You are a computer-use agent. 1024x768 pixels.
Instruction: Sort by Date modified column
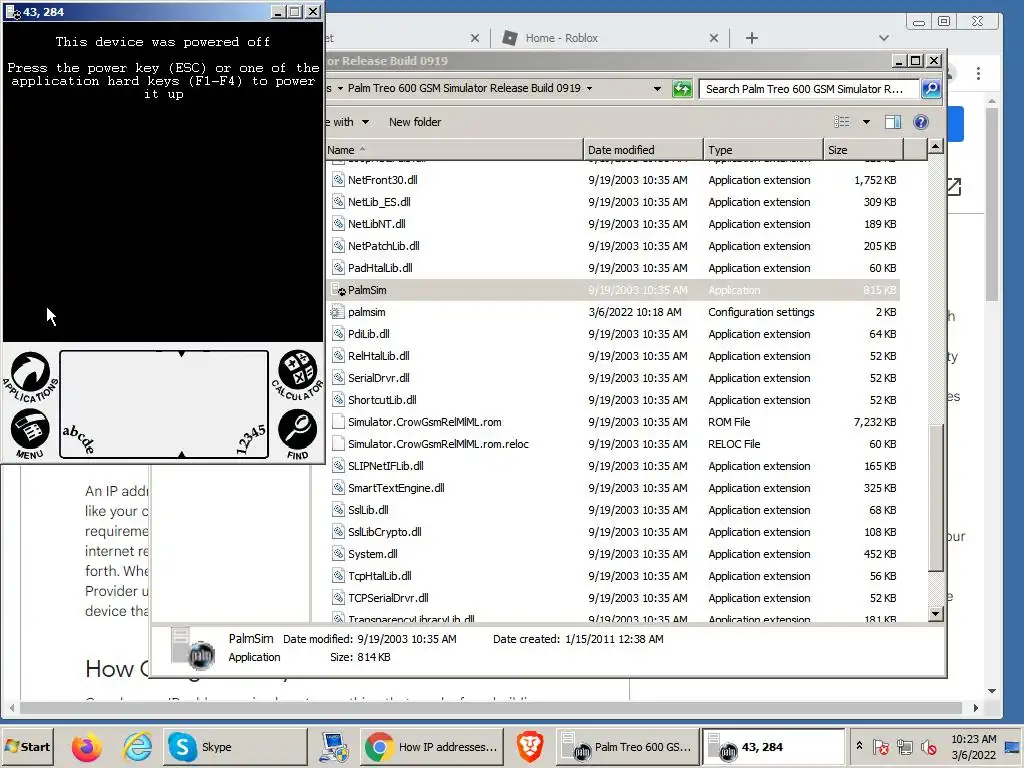pyautogui.click(x=643, y=150)
